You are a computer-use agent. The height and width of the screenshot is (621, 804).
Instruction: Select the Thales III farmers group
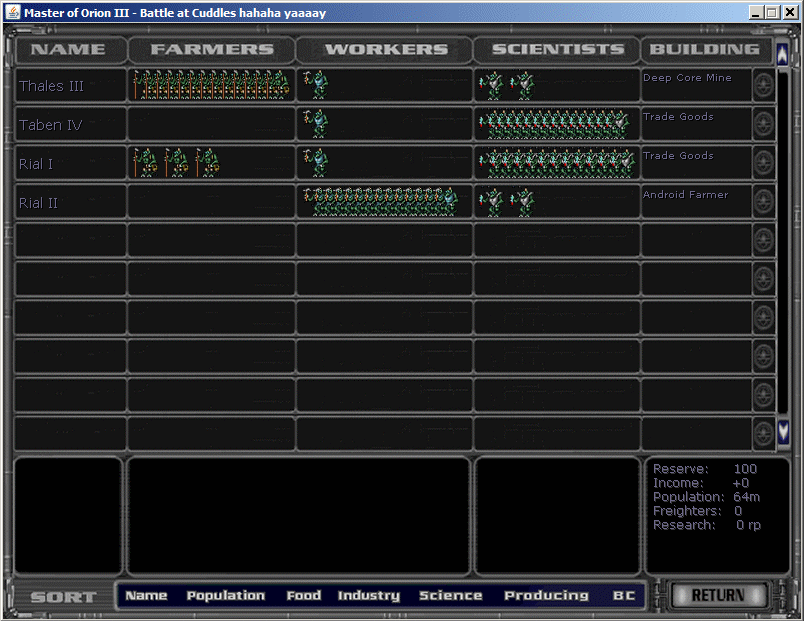coord(211,85)
